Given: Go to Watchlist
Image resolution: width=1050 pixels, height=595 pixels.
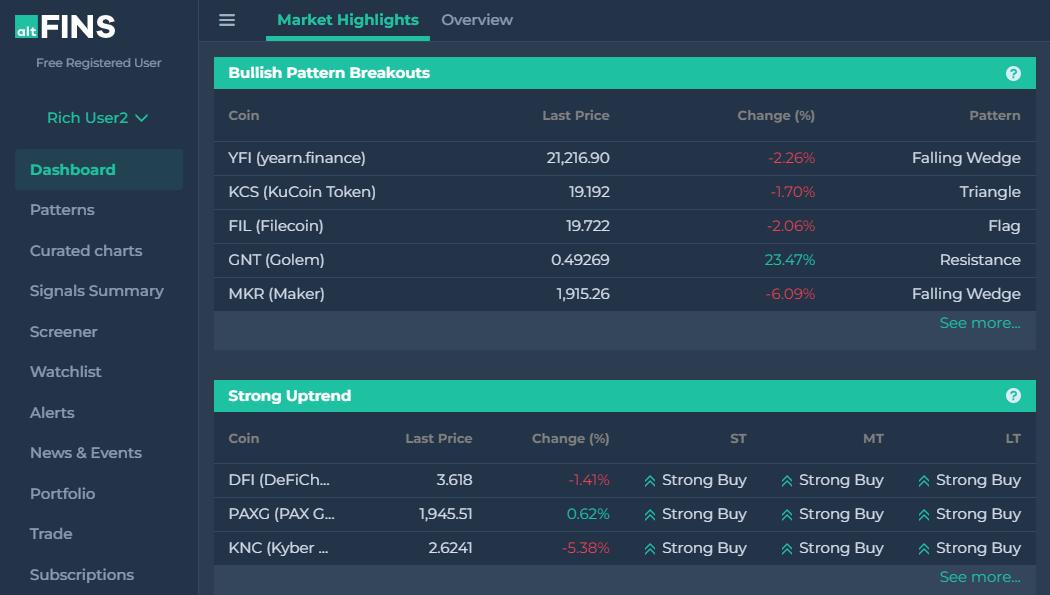Looking at the screenshot, I should [x=66, y=372].
